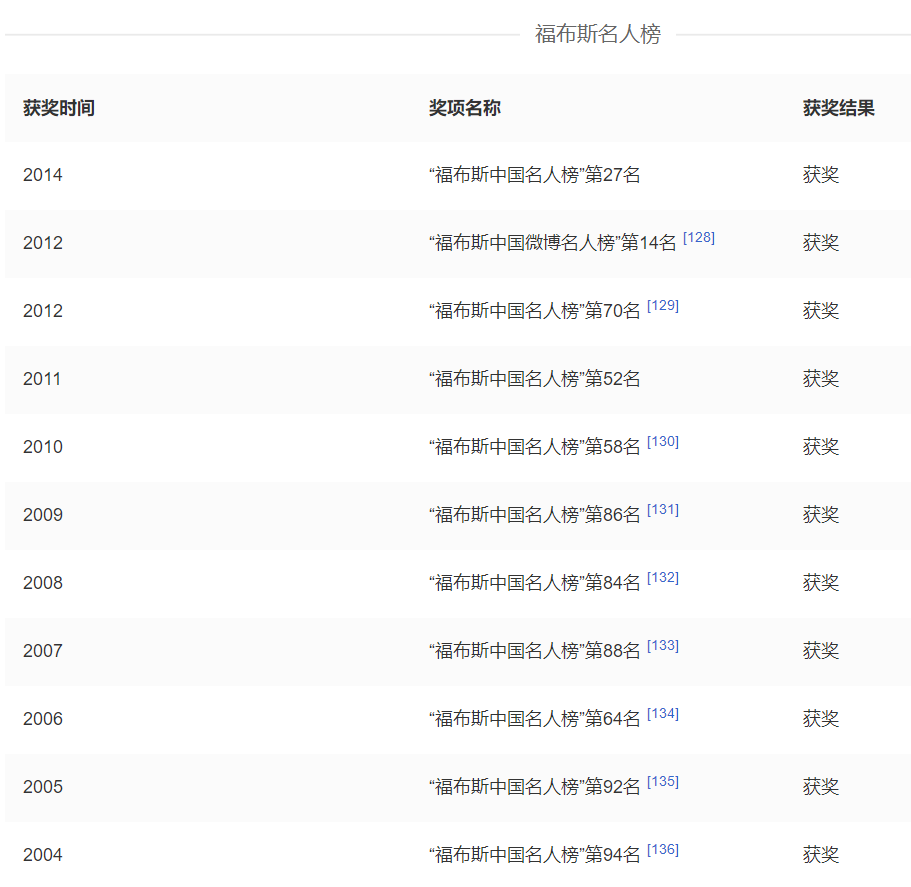The height and width of the screenshot is (887, 911).
Task: Open footnote [130] in the 2010 row
Action: point(662,442)
